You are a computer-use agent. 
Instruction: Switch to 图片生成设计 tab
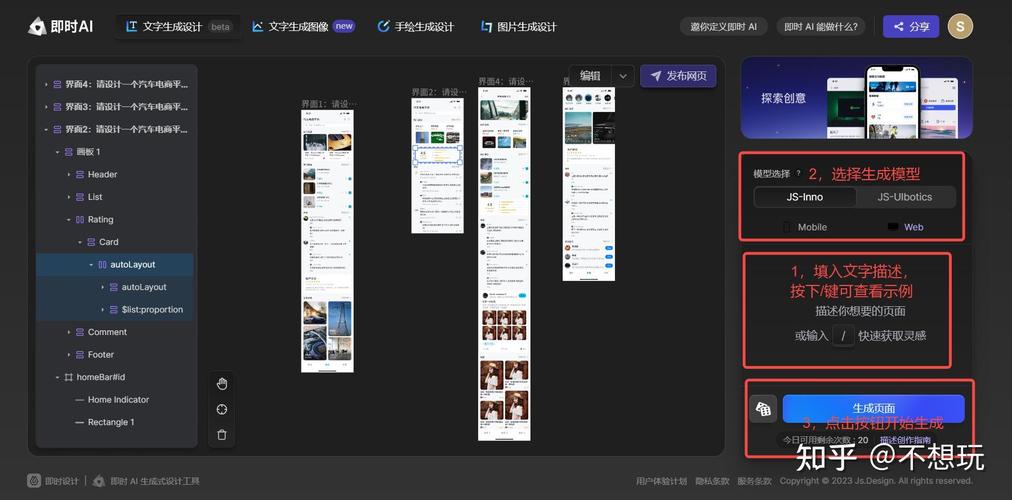pos(518,26)
